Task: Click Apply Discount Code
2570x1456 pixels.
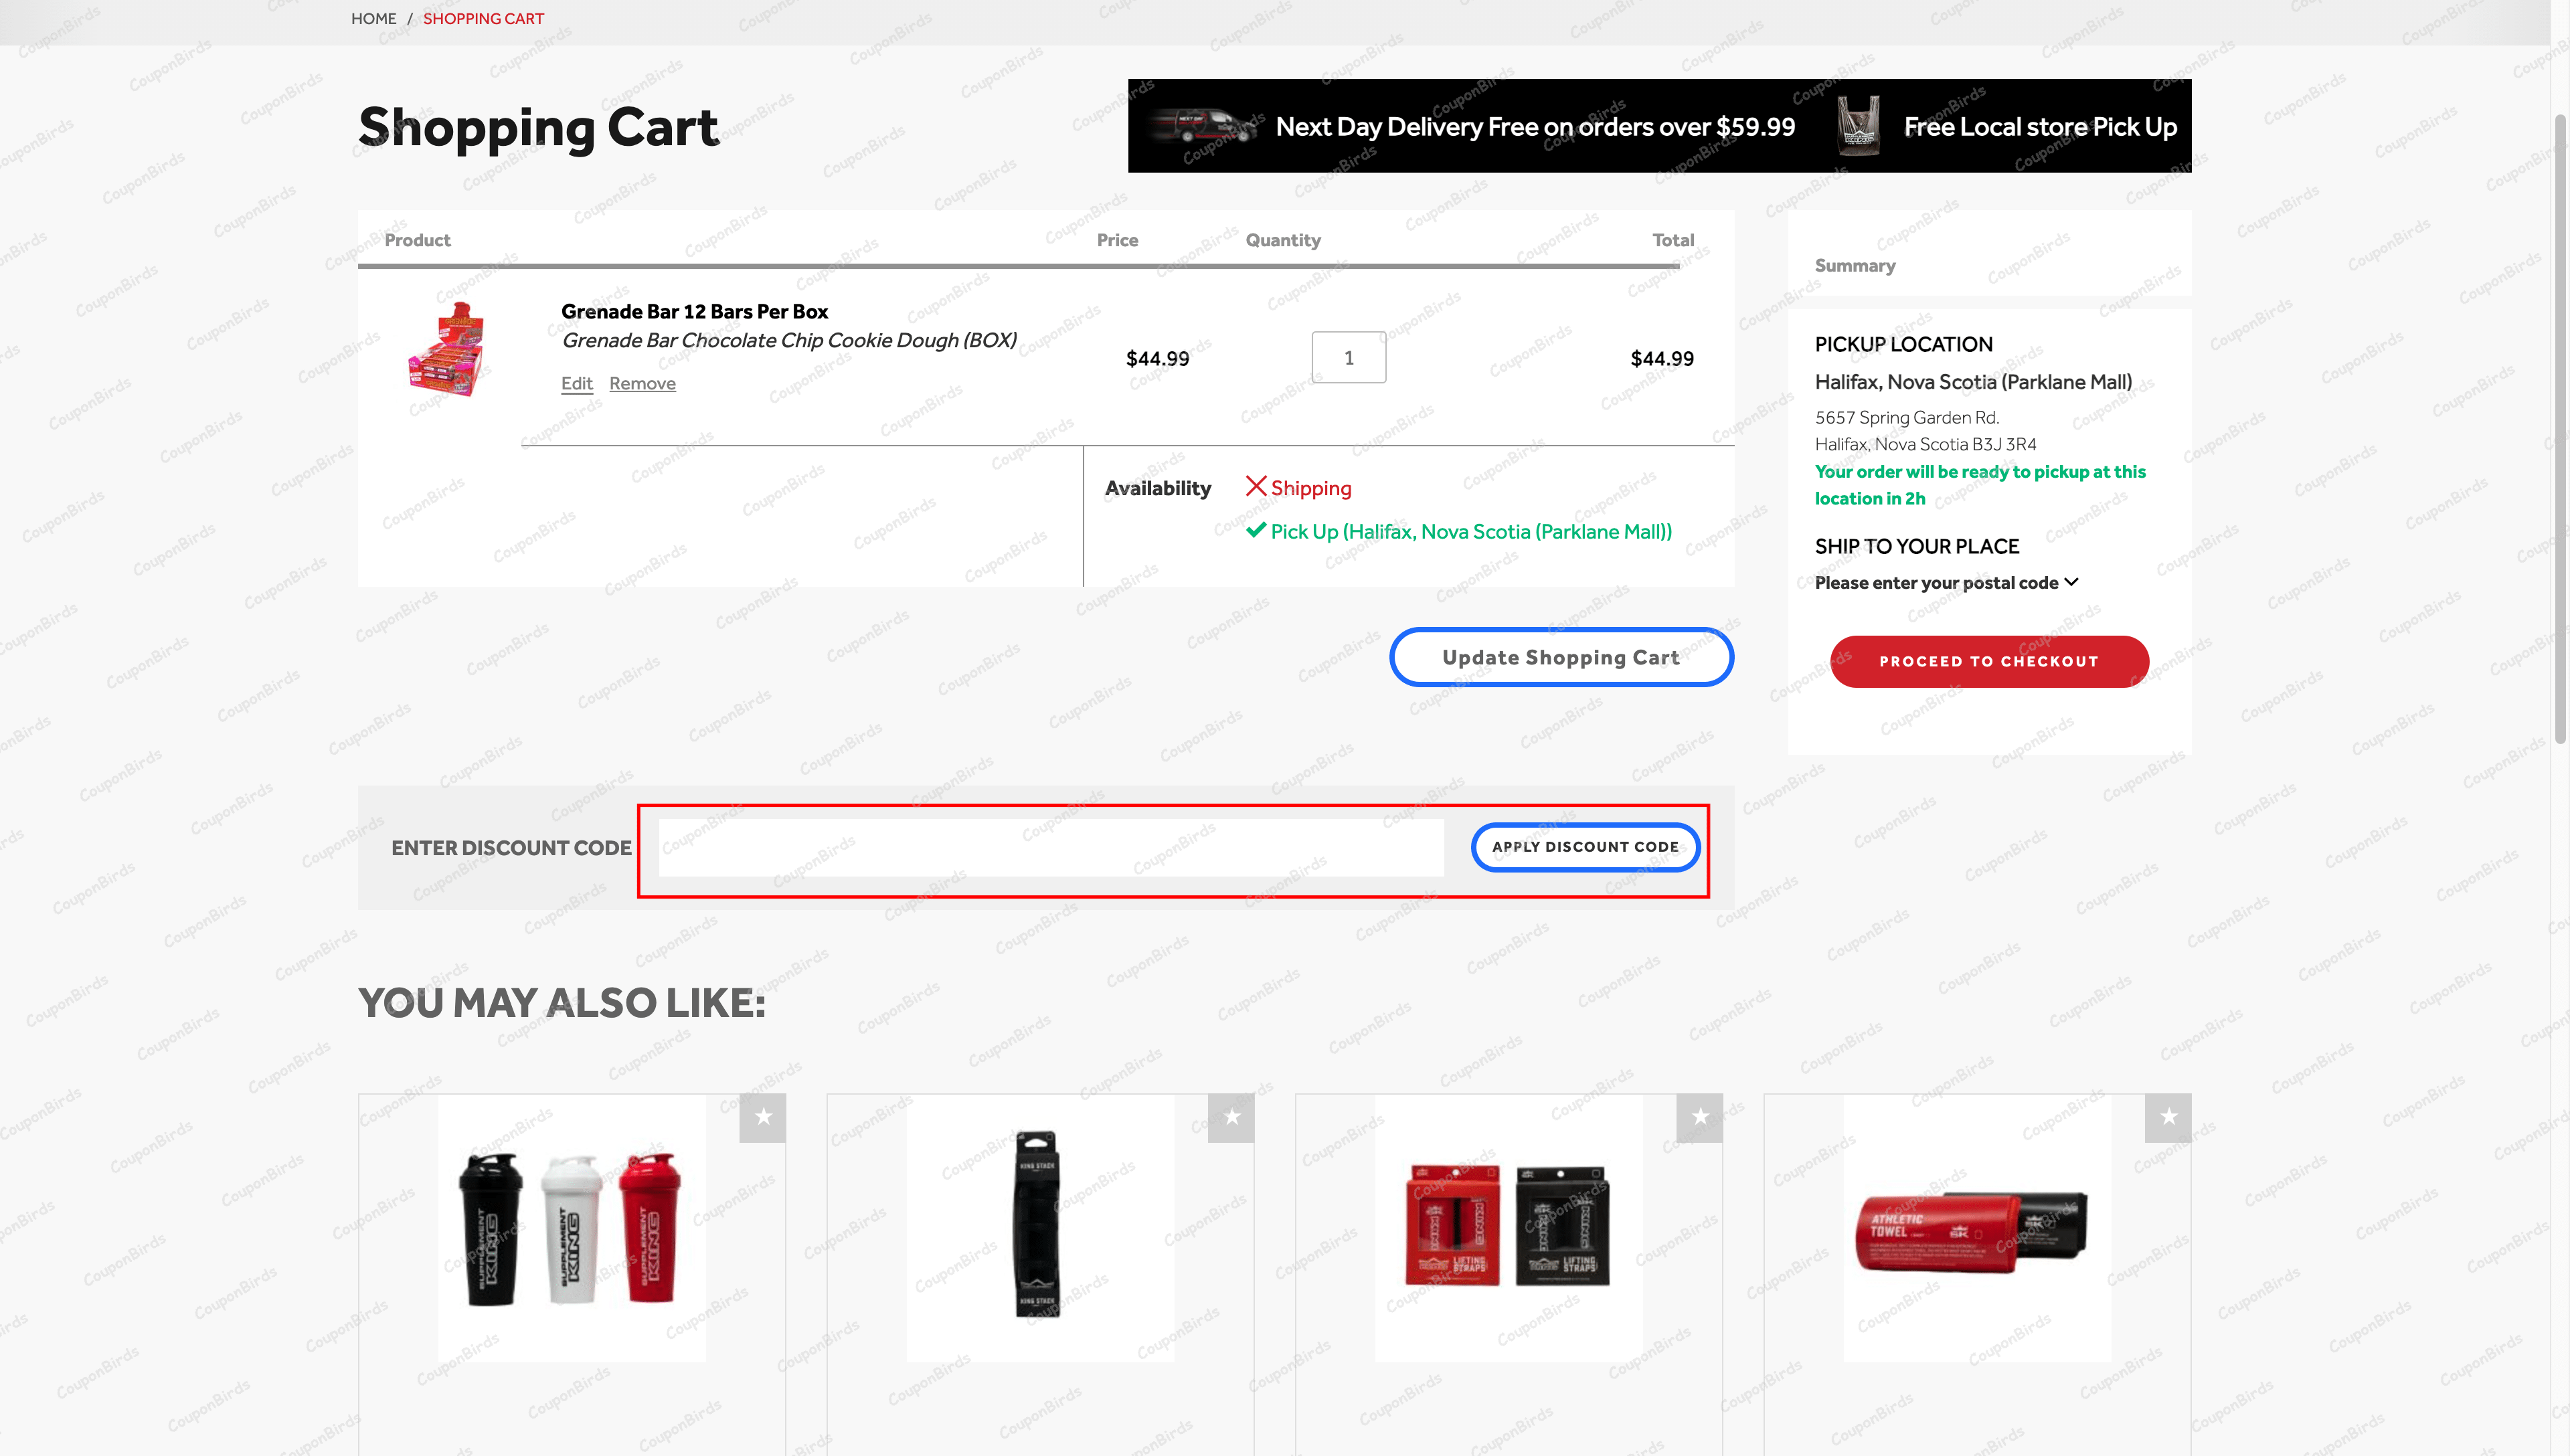Action: 1585,846
